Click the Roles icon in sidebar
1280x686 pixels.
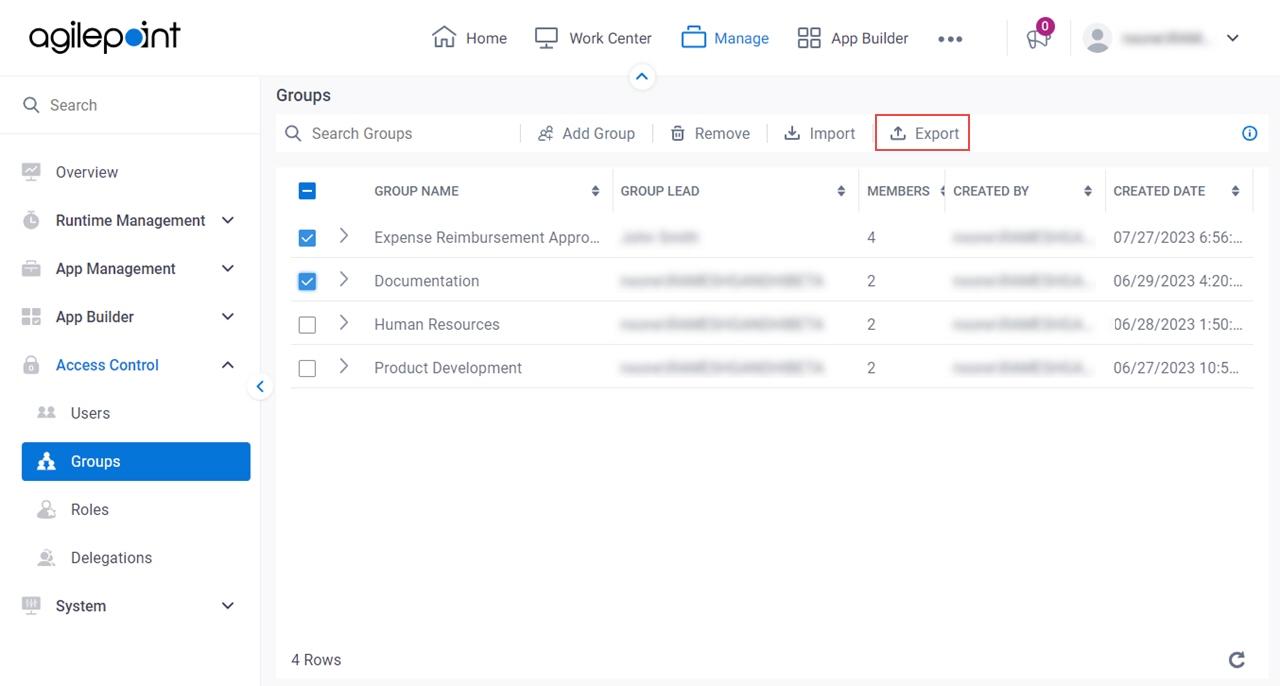pos(46,509)
